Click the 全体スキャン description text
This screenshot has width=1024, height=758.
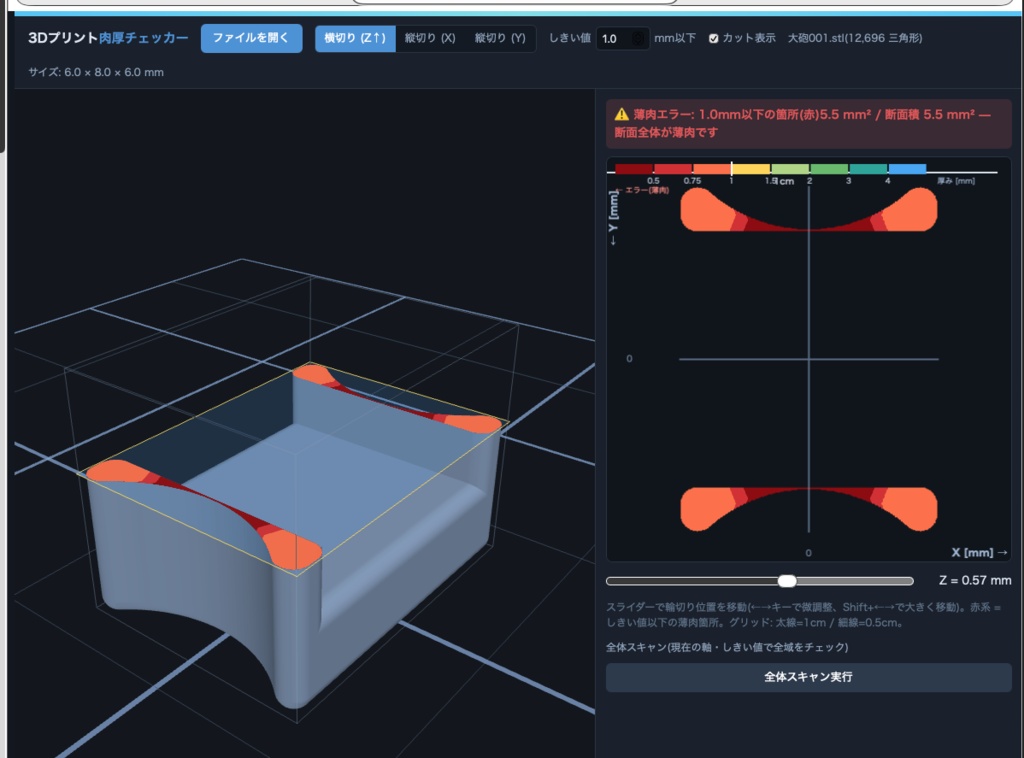tap(727, 647)
